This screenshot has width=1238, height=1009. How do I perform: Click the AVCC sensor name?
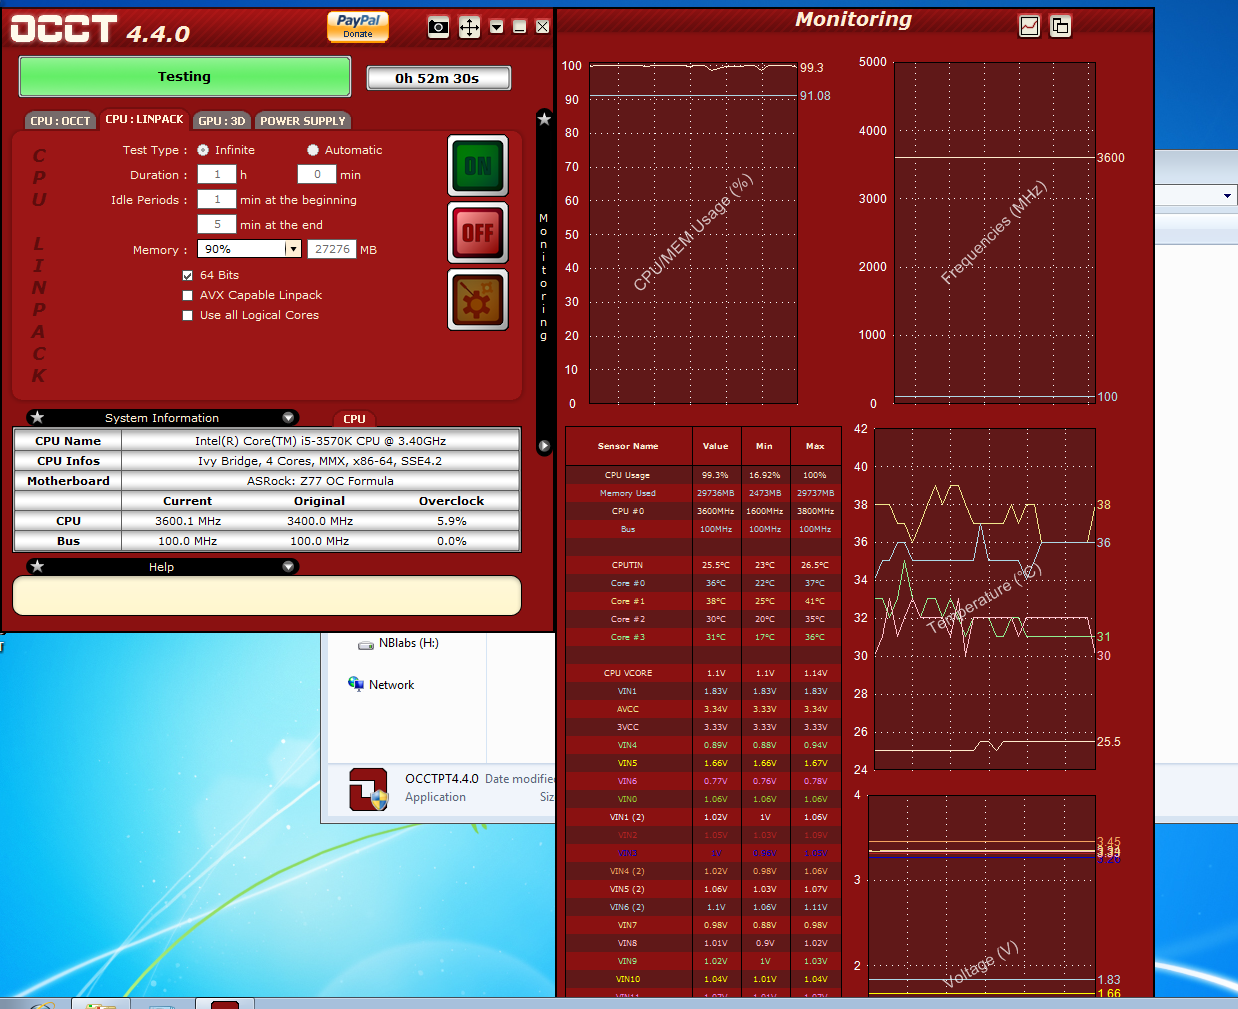(x=628, y=709)
